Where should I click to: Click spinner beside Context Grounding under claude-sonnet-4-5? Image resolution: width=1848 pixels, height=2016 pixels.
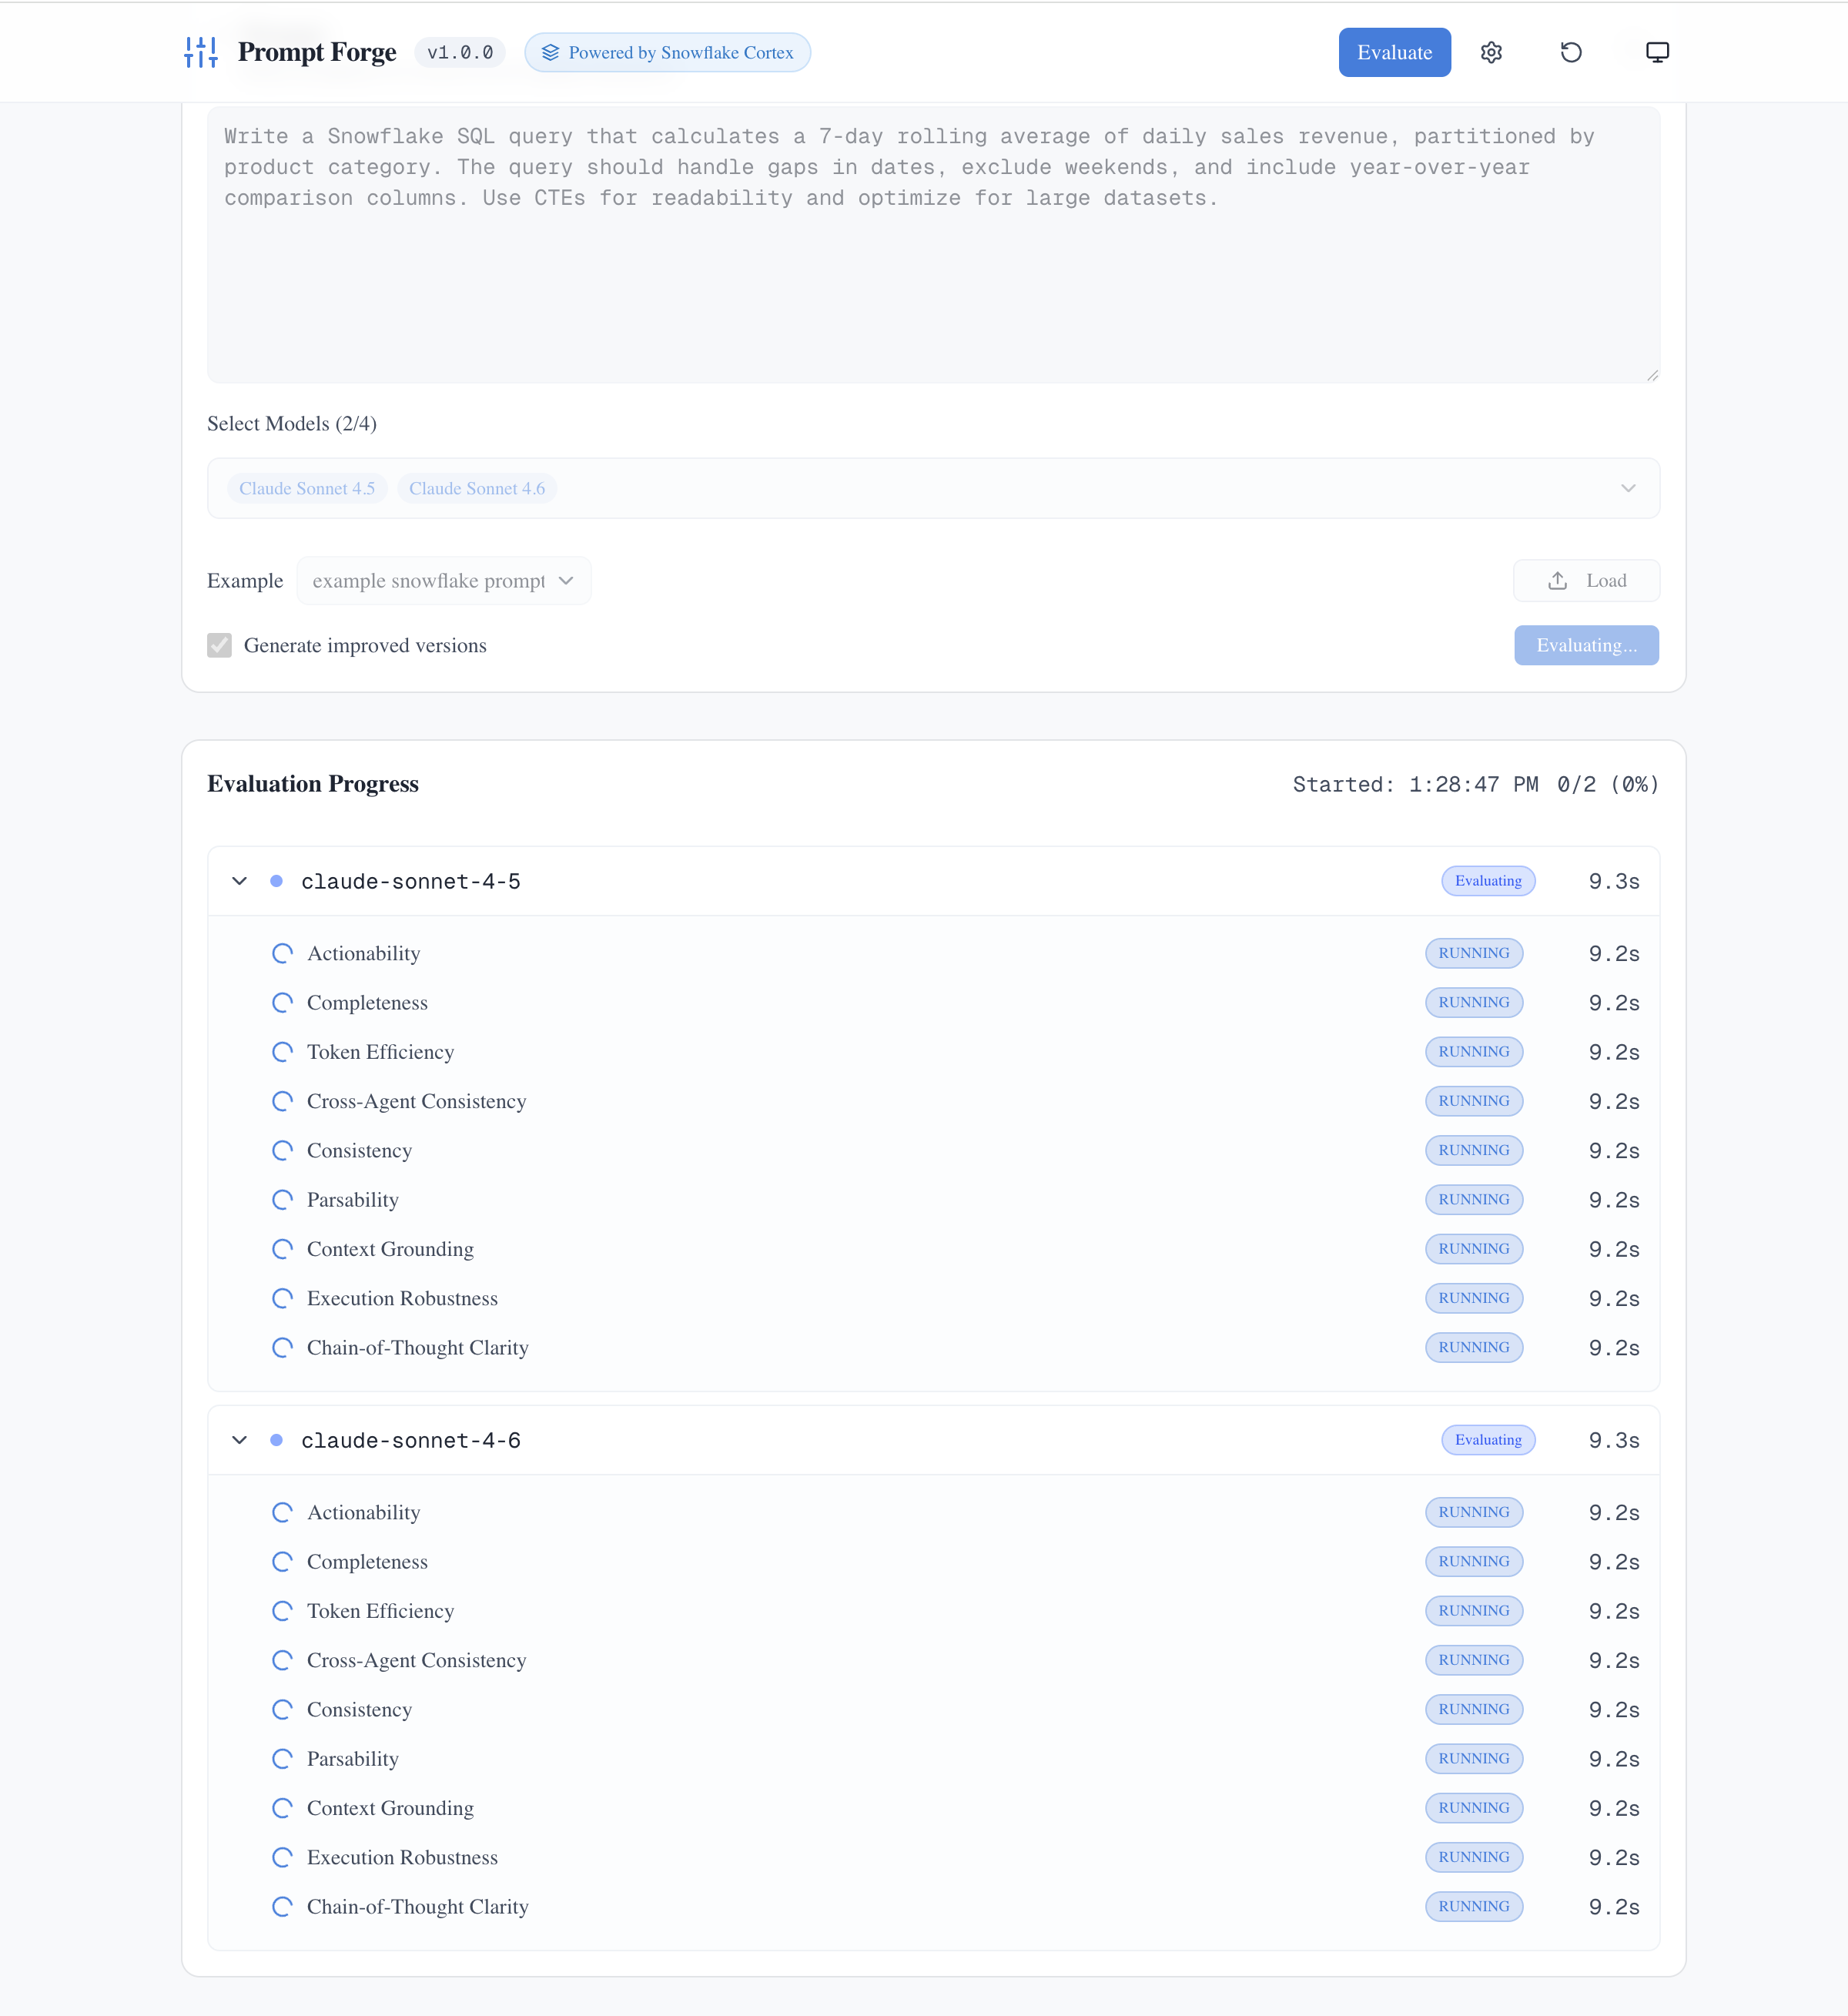282,1248
